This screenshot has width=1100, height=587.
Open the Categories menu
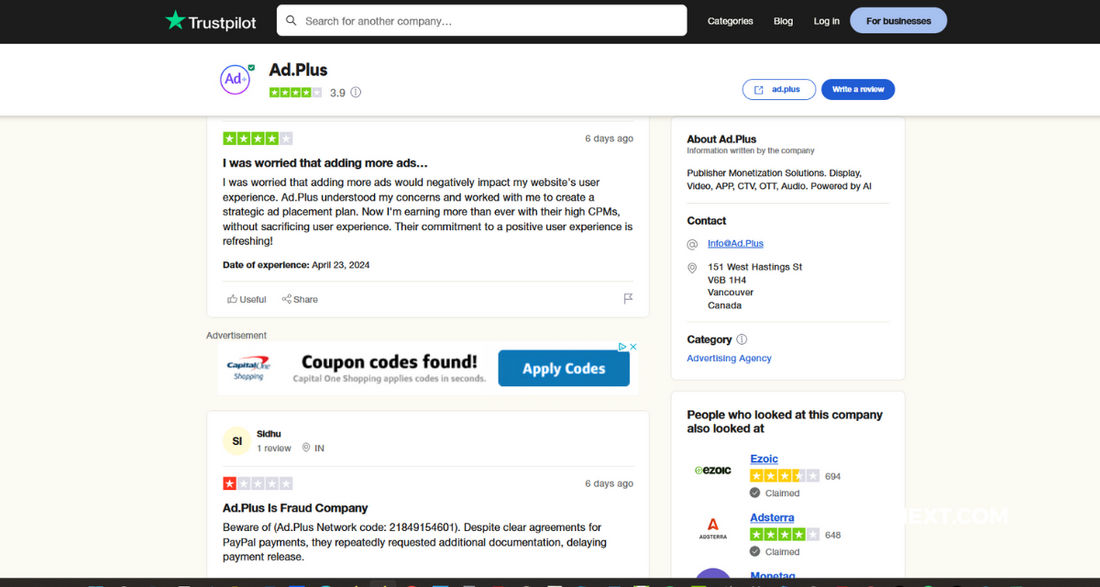point(730,20)
